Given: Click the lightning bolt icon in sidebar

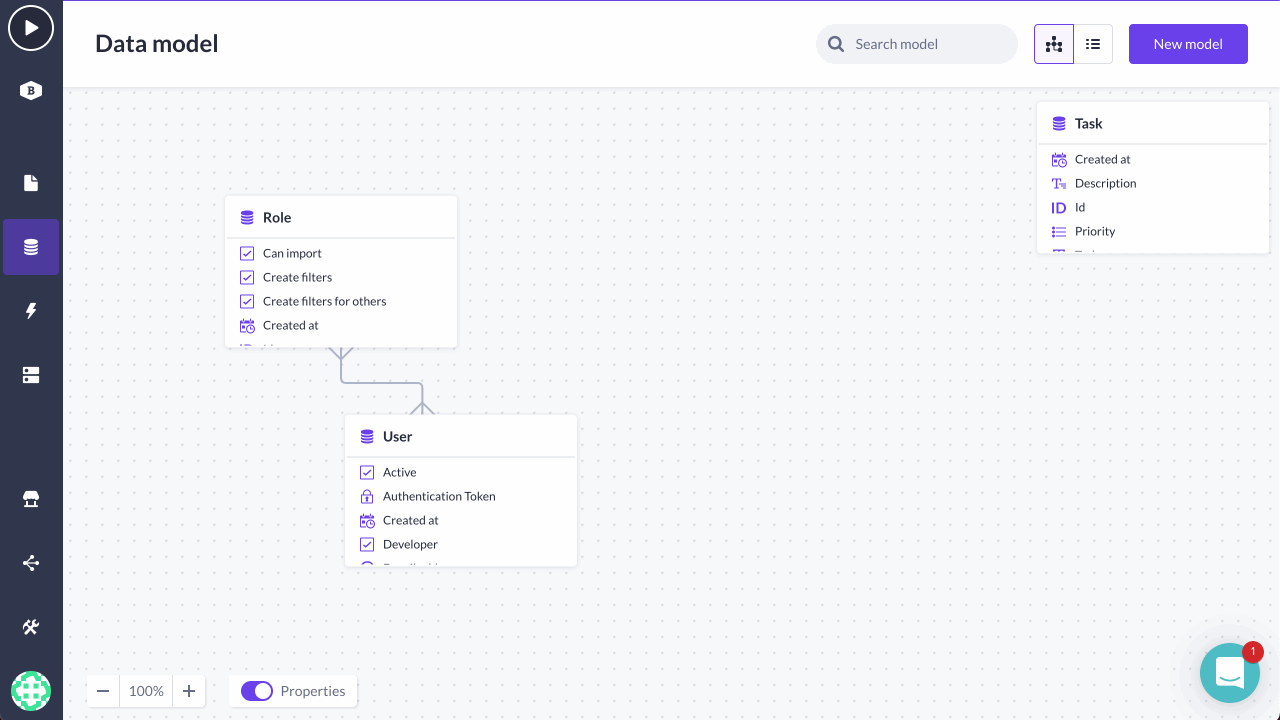Looking at the screenshot, I should click(30, 310).
